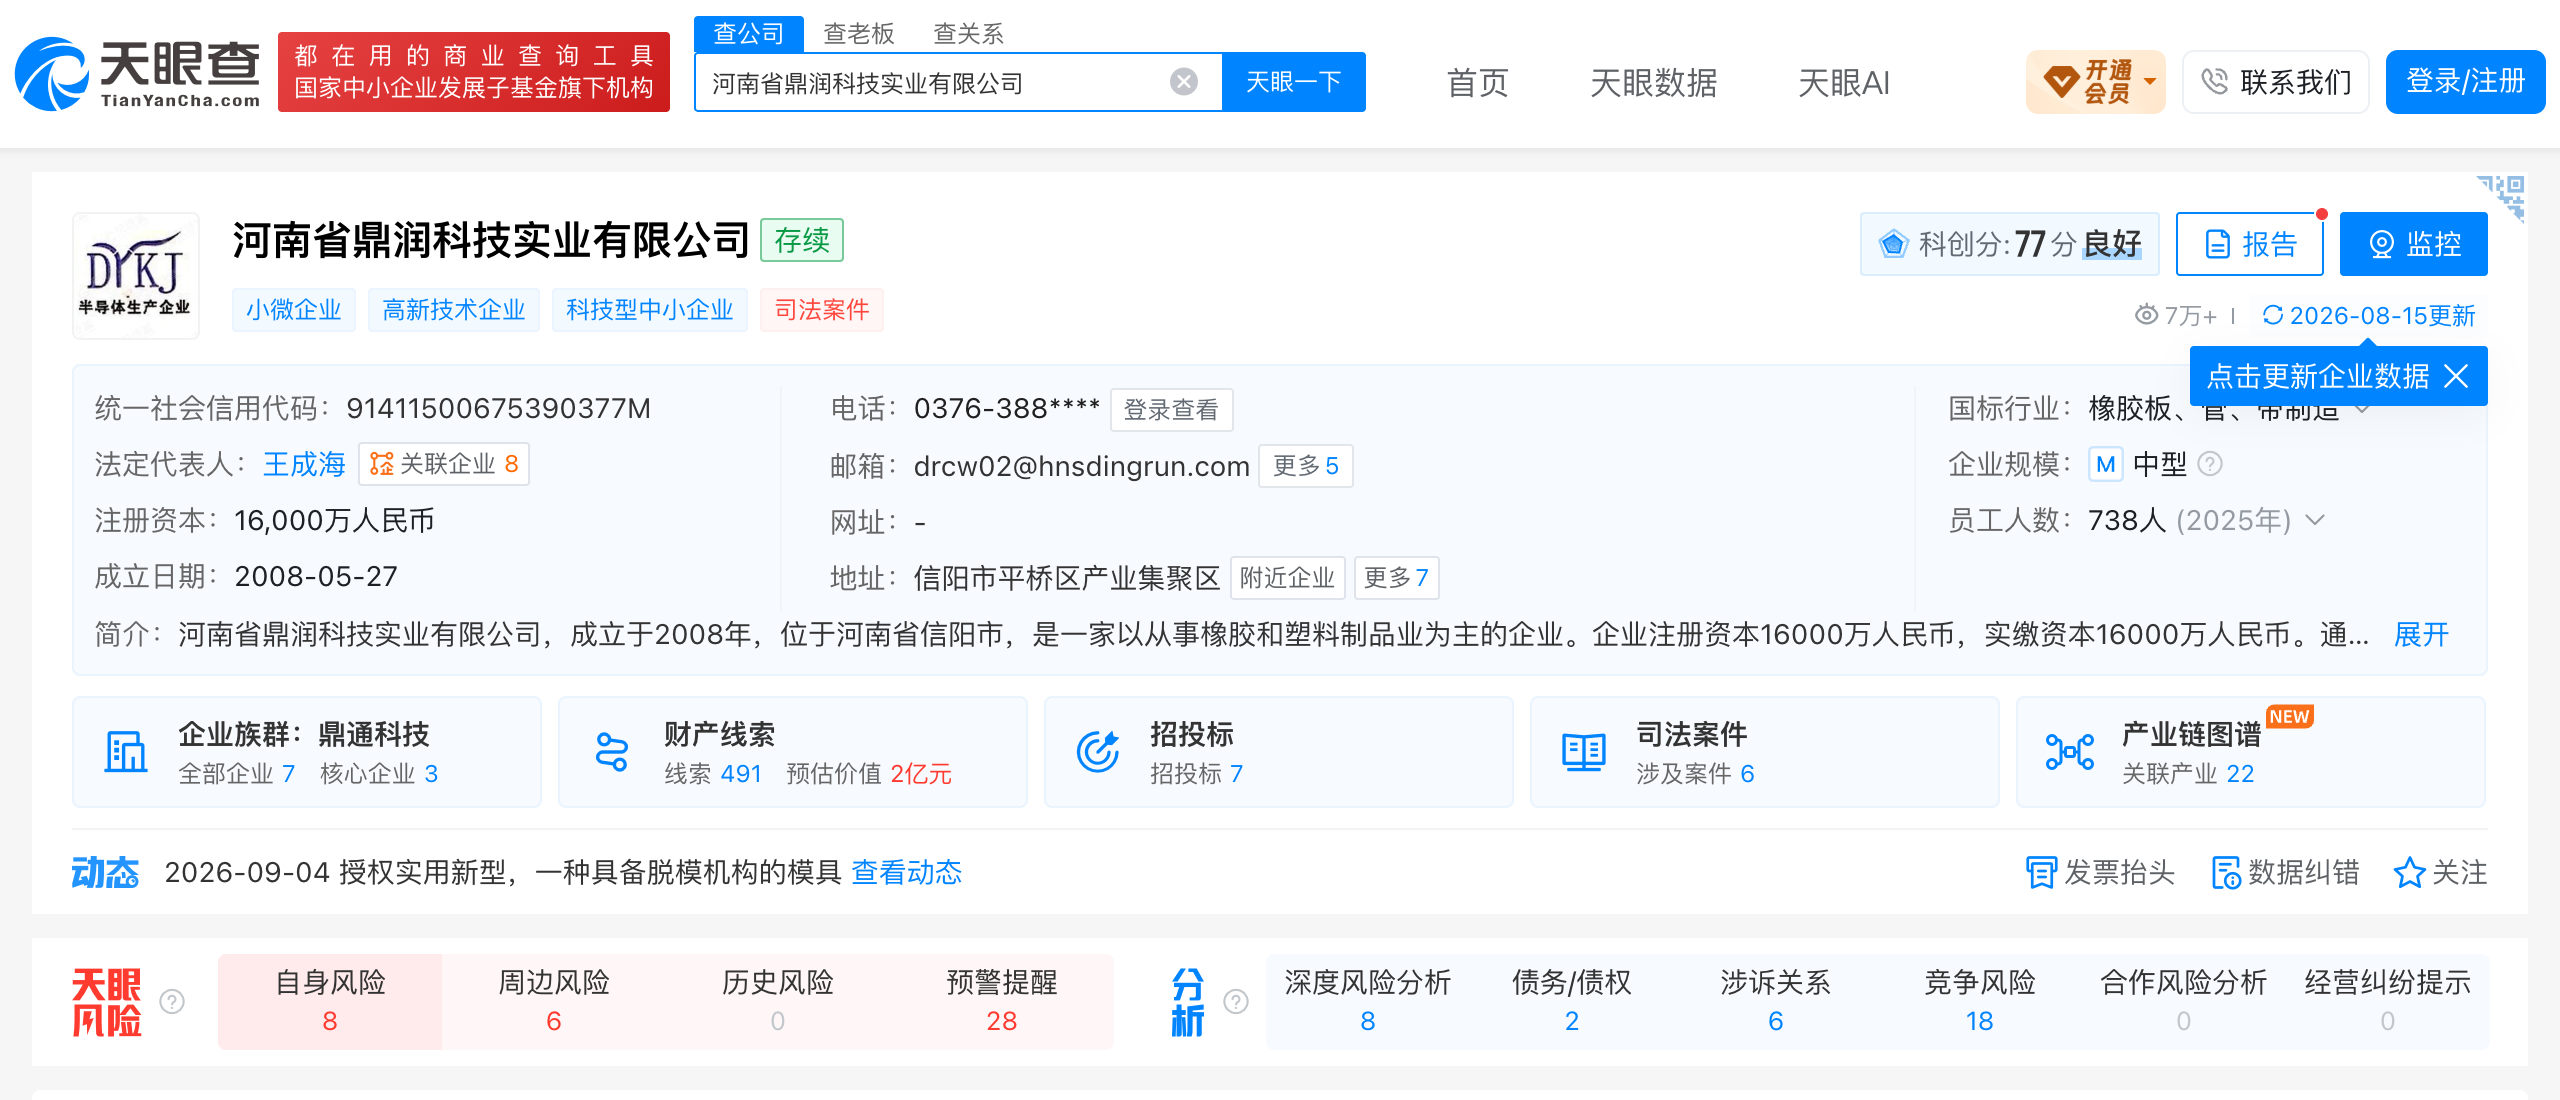
Task: Click the 发票抬头 invoice icon
Action: point(2040,872)
